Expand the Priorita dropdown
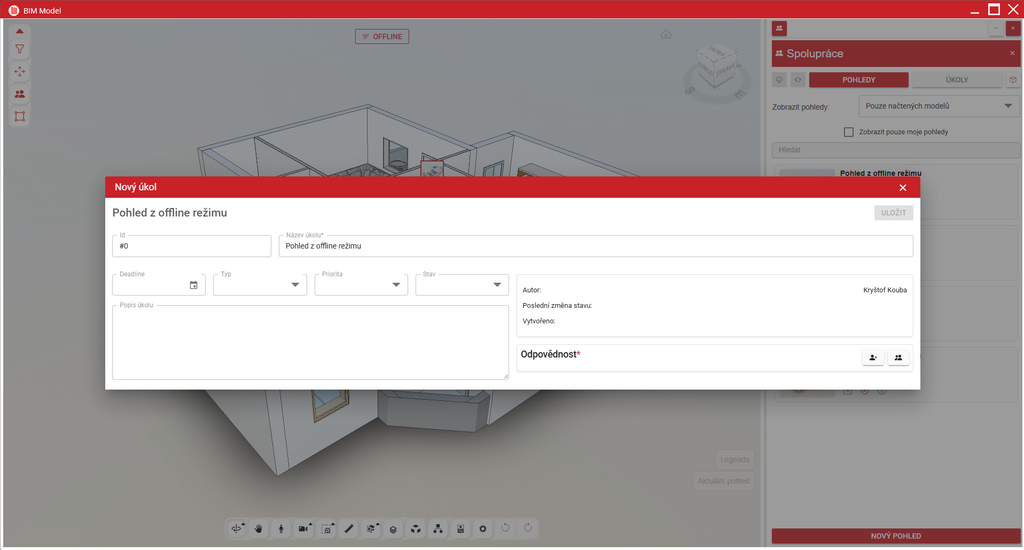 click(x=361, y=285)
